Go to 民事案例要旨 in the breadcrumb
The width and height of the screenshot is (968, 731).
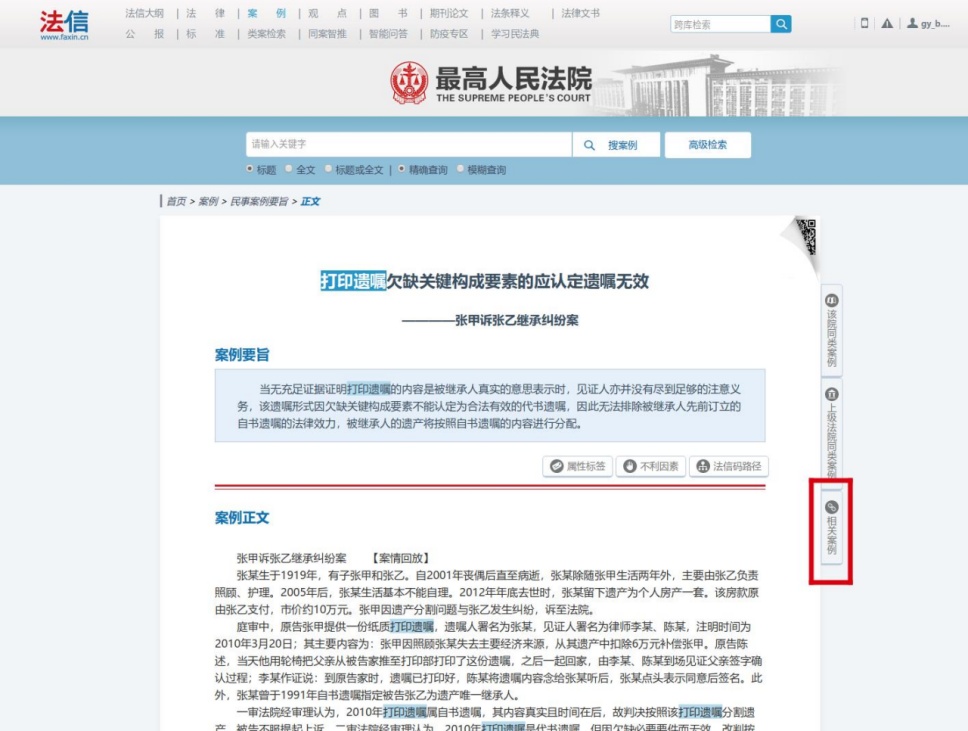[x=259, y=201]
